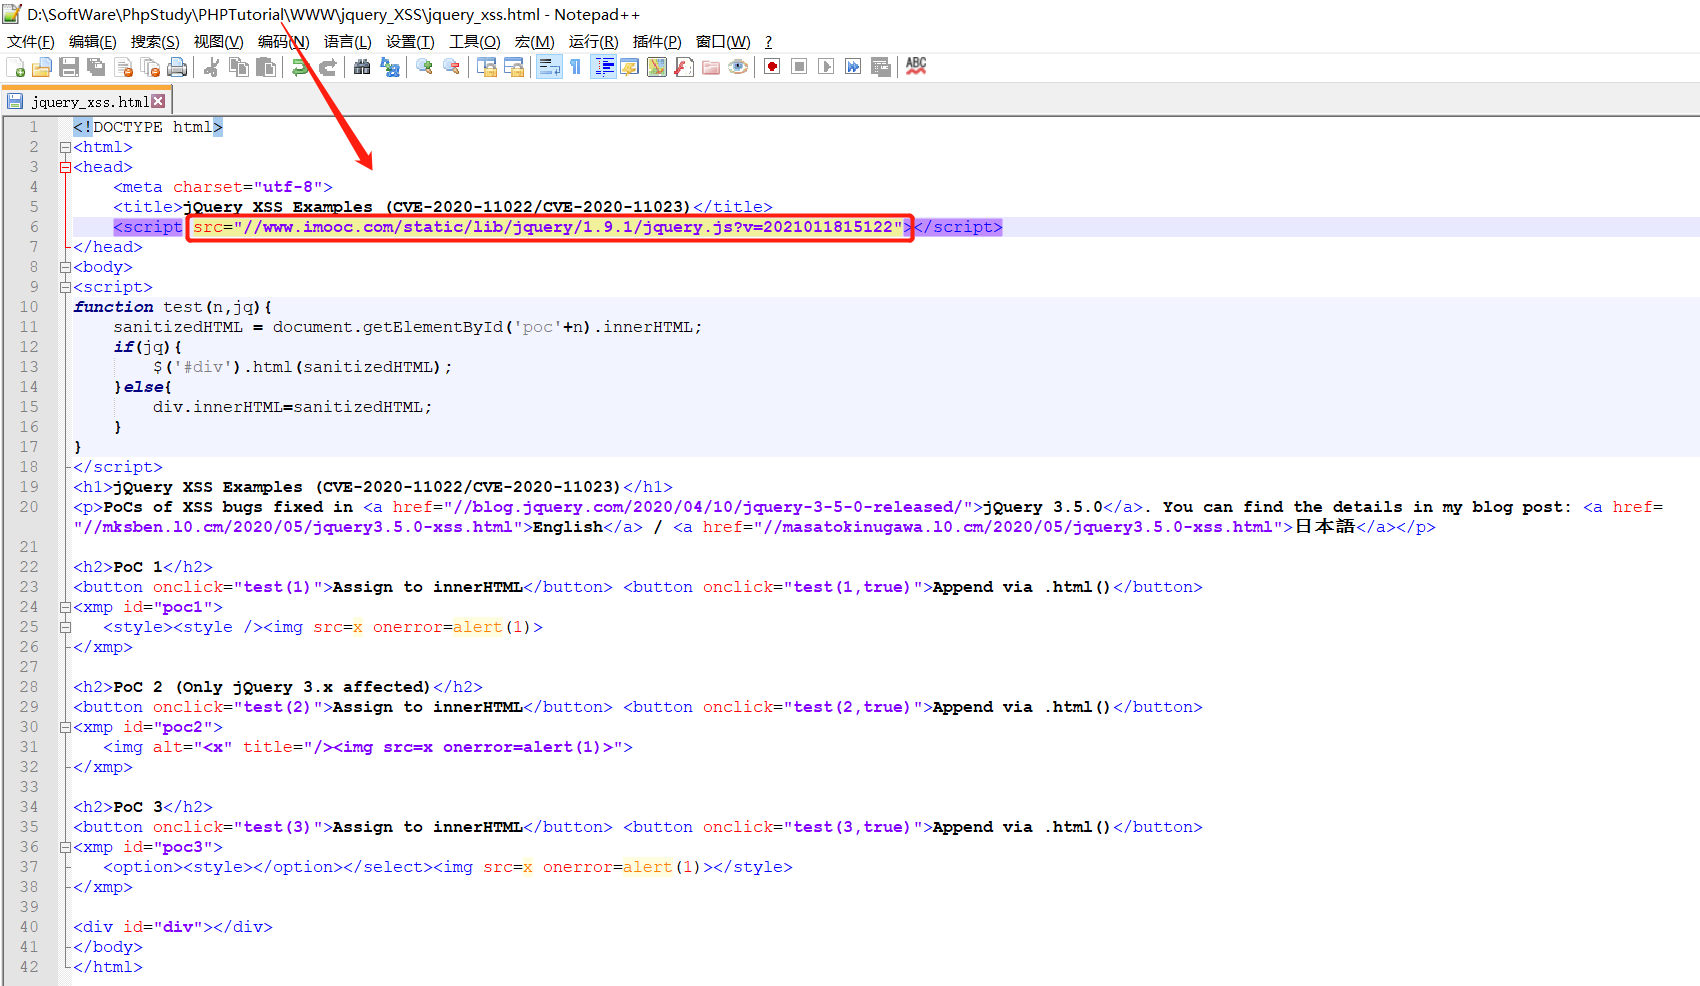Zoom in with the magnifier plus icon
This screenshot has width=1700, height=986.
[x=425, y=67]
